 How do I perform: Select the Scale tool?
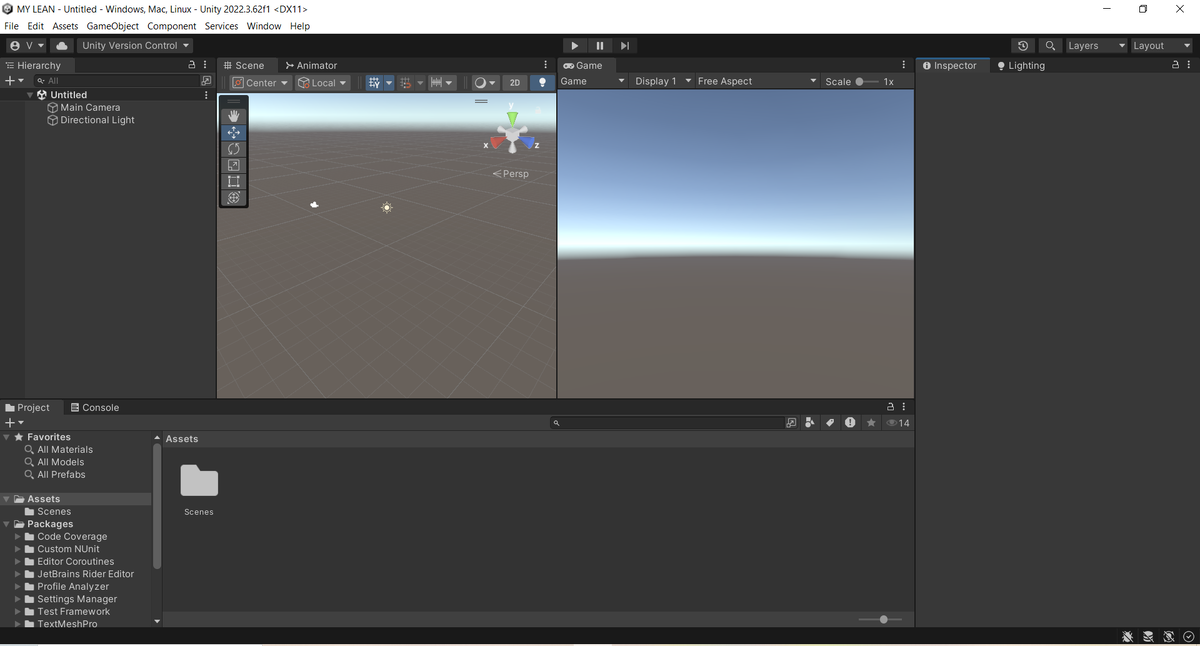(x=234, y=165)
